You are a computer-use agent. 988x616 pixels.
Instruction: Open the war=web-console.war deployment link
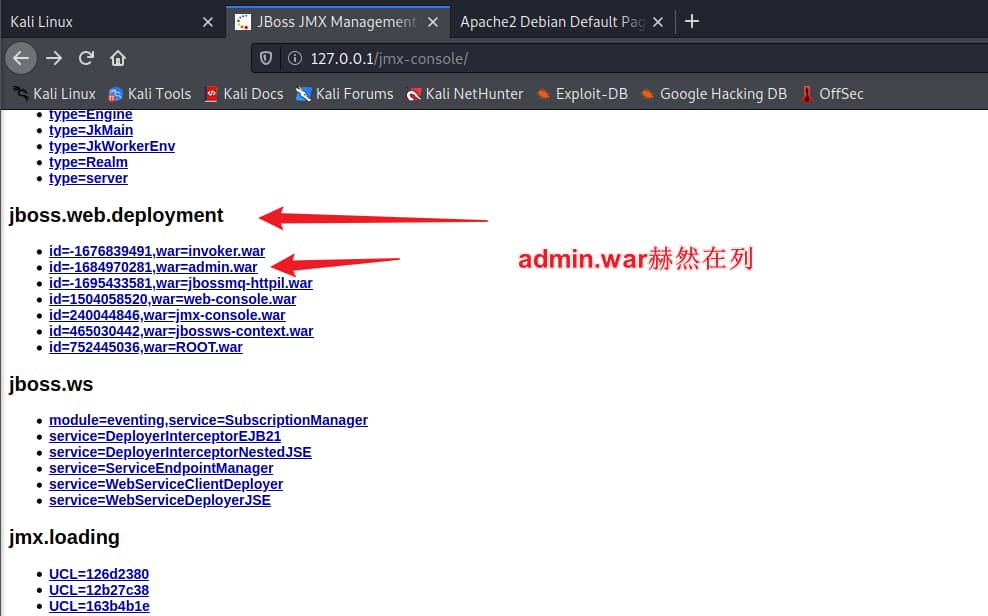point(173,299)
